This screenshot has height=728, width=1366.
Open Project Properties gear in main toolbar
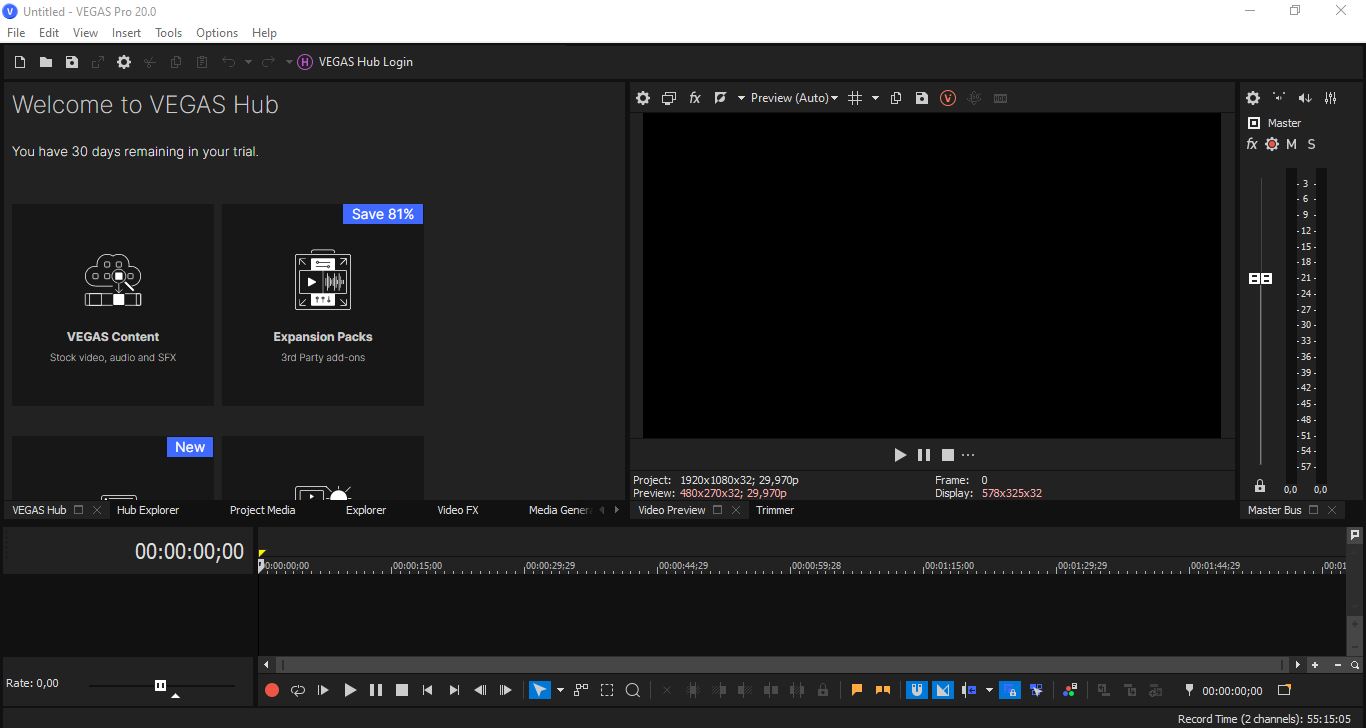124,62
